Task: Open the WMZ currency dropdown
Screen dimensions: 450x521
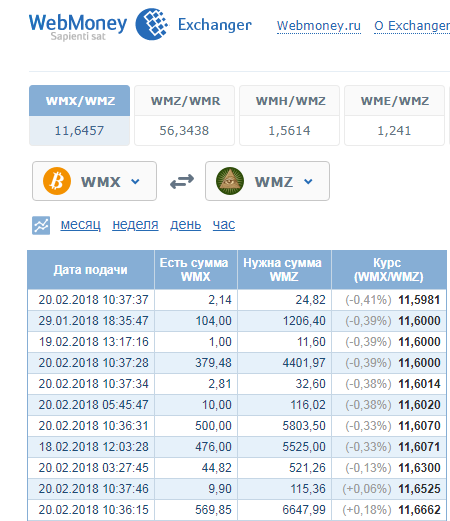Action: 267,181
